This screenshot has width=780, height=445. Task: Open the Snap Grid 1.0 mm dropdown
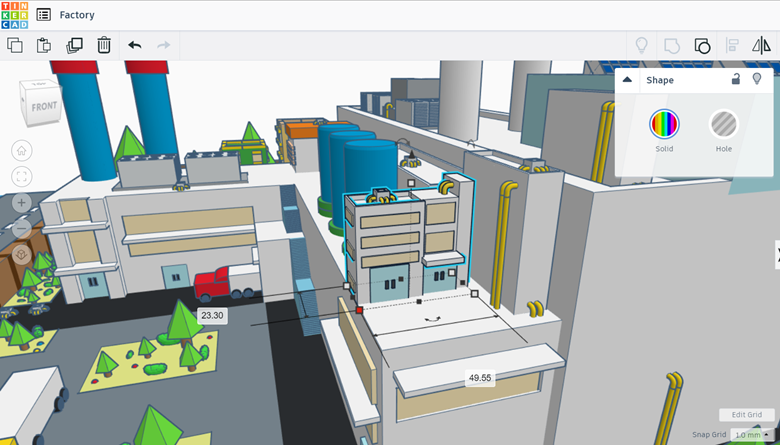[752, 435]
